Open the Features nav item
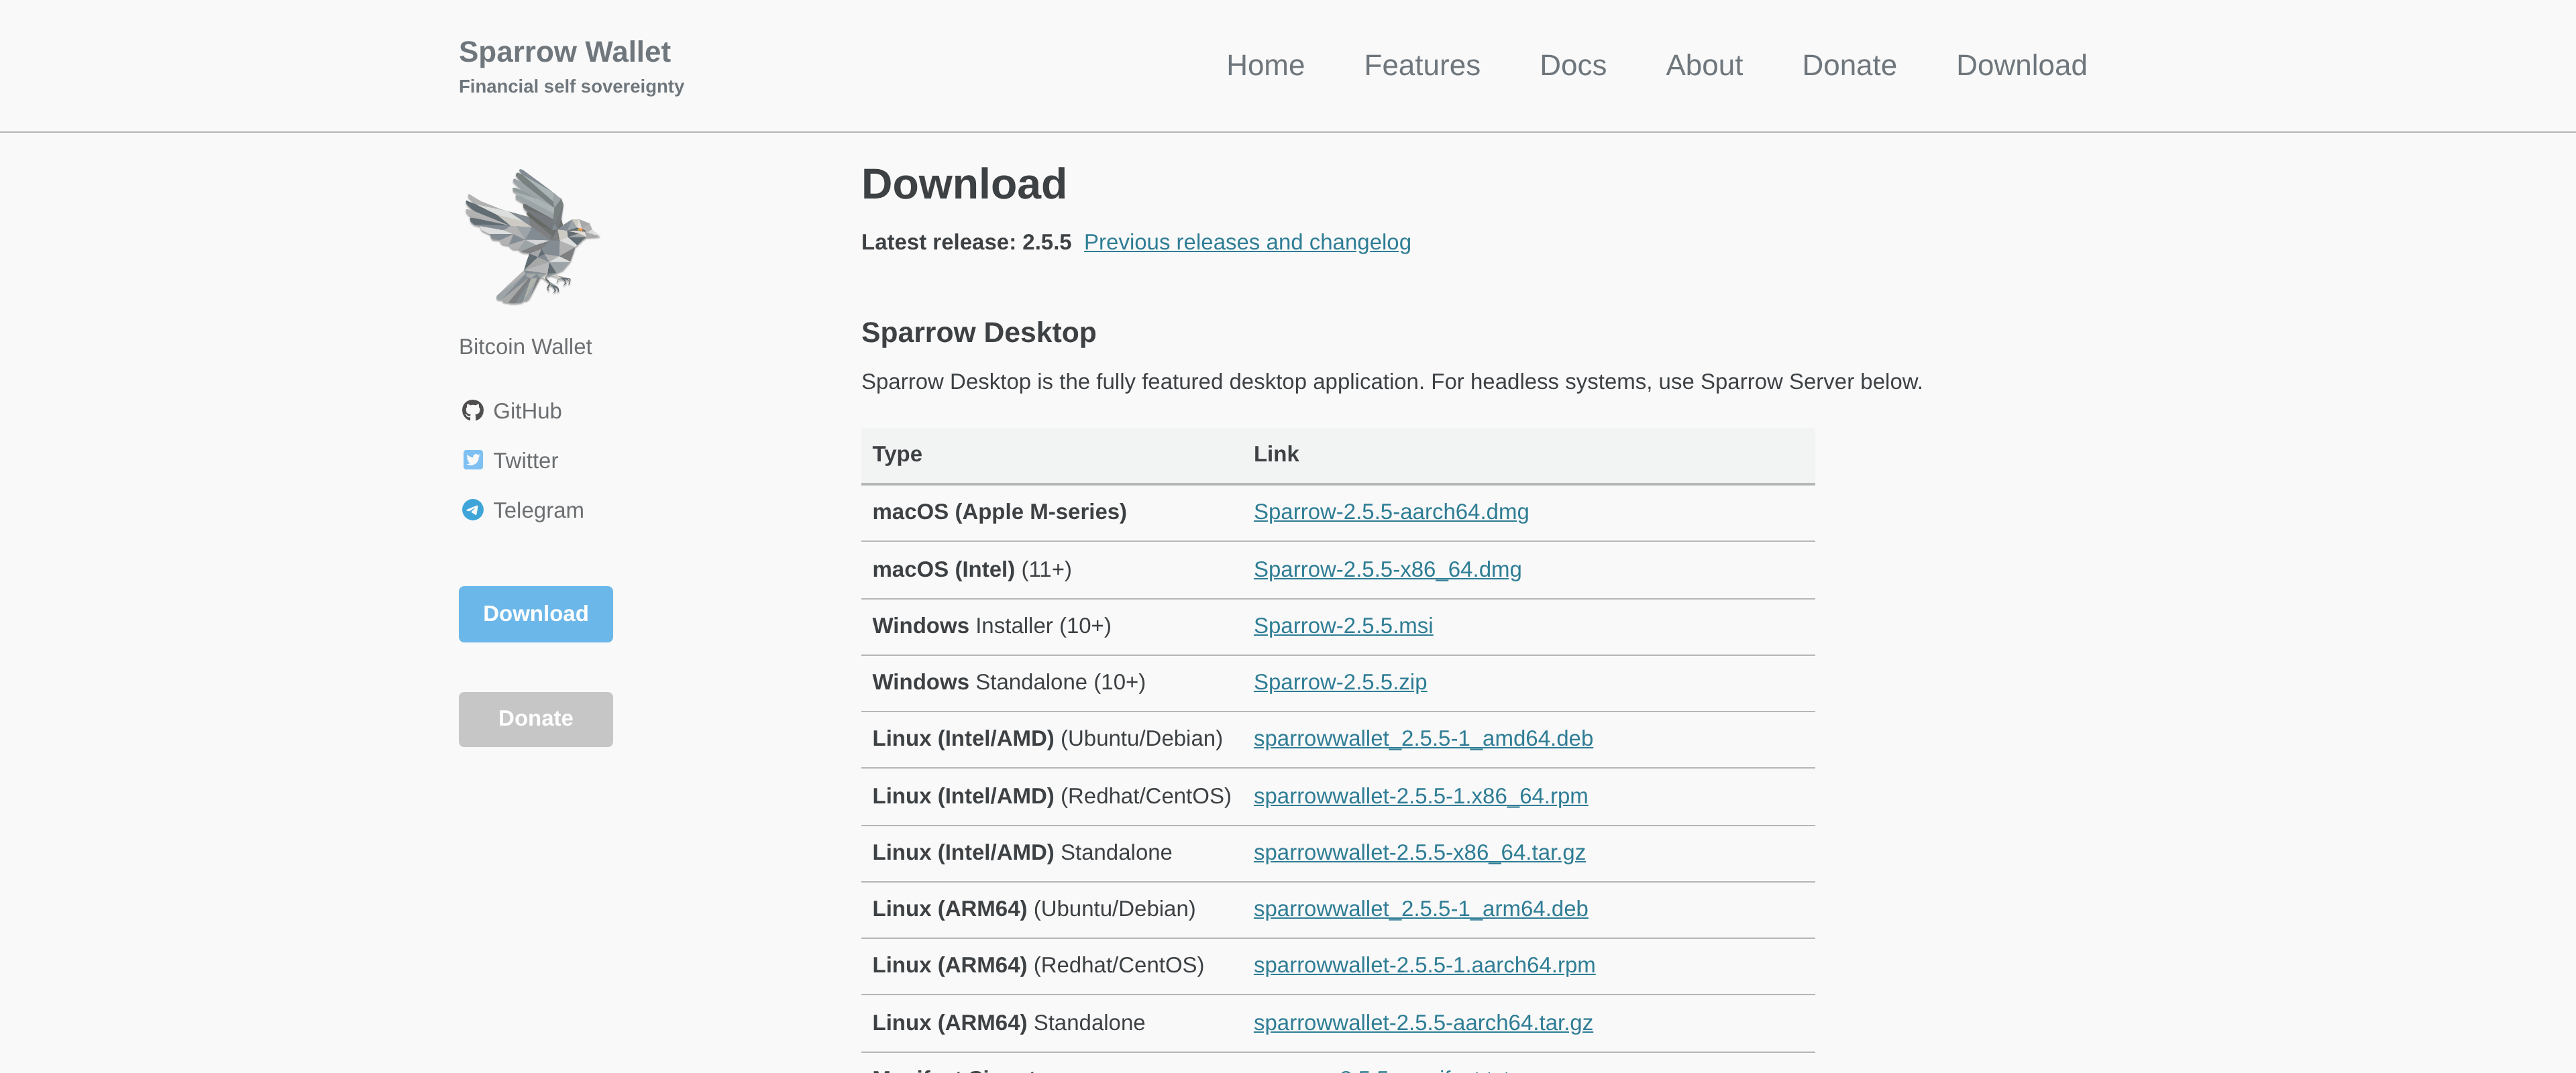 click(x=1421, y=65)
